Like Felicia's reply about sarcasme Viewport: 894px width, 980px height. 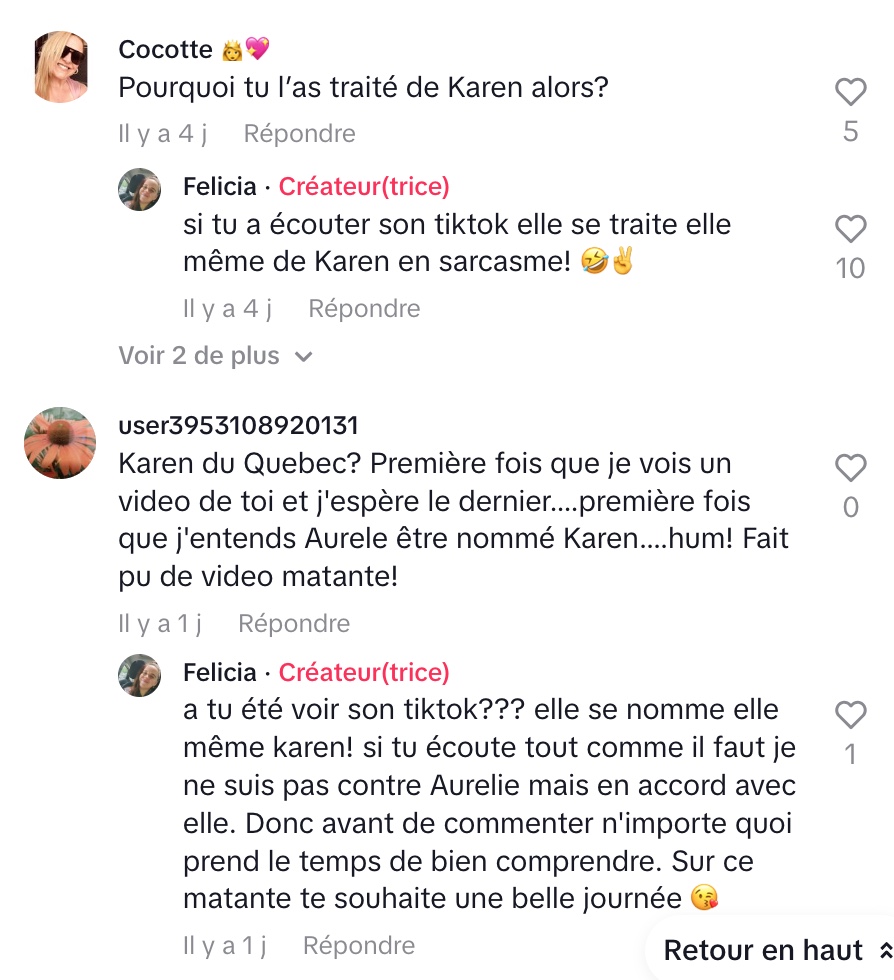850,229
